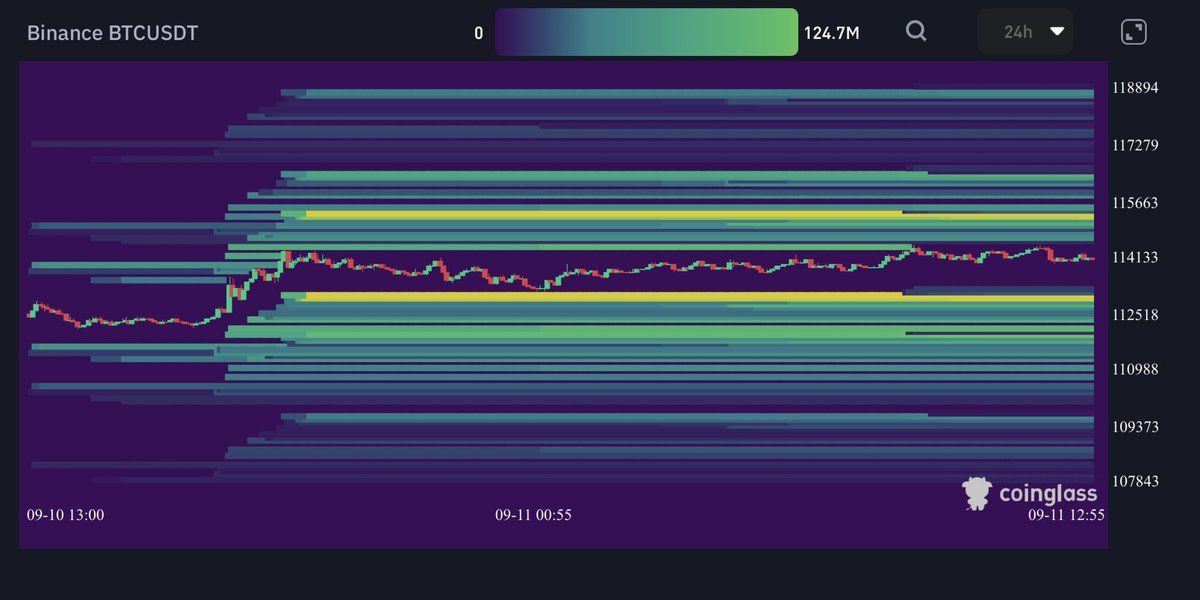Click the yellow liquidation band above price
The height and width of the screenshot is (600, 1200).
click(x=699, y=214)
